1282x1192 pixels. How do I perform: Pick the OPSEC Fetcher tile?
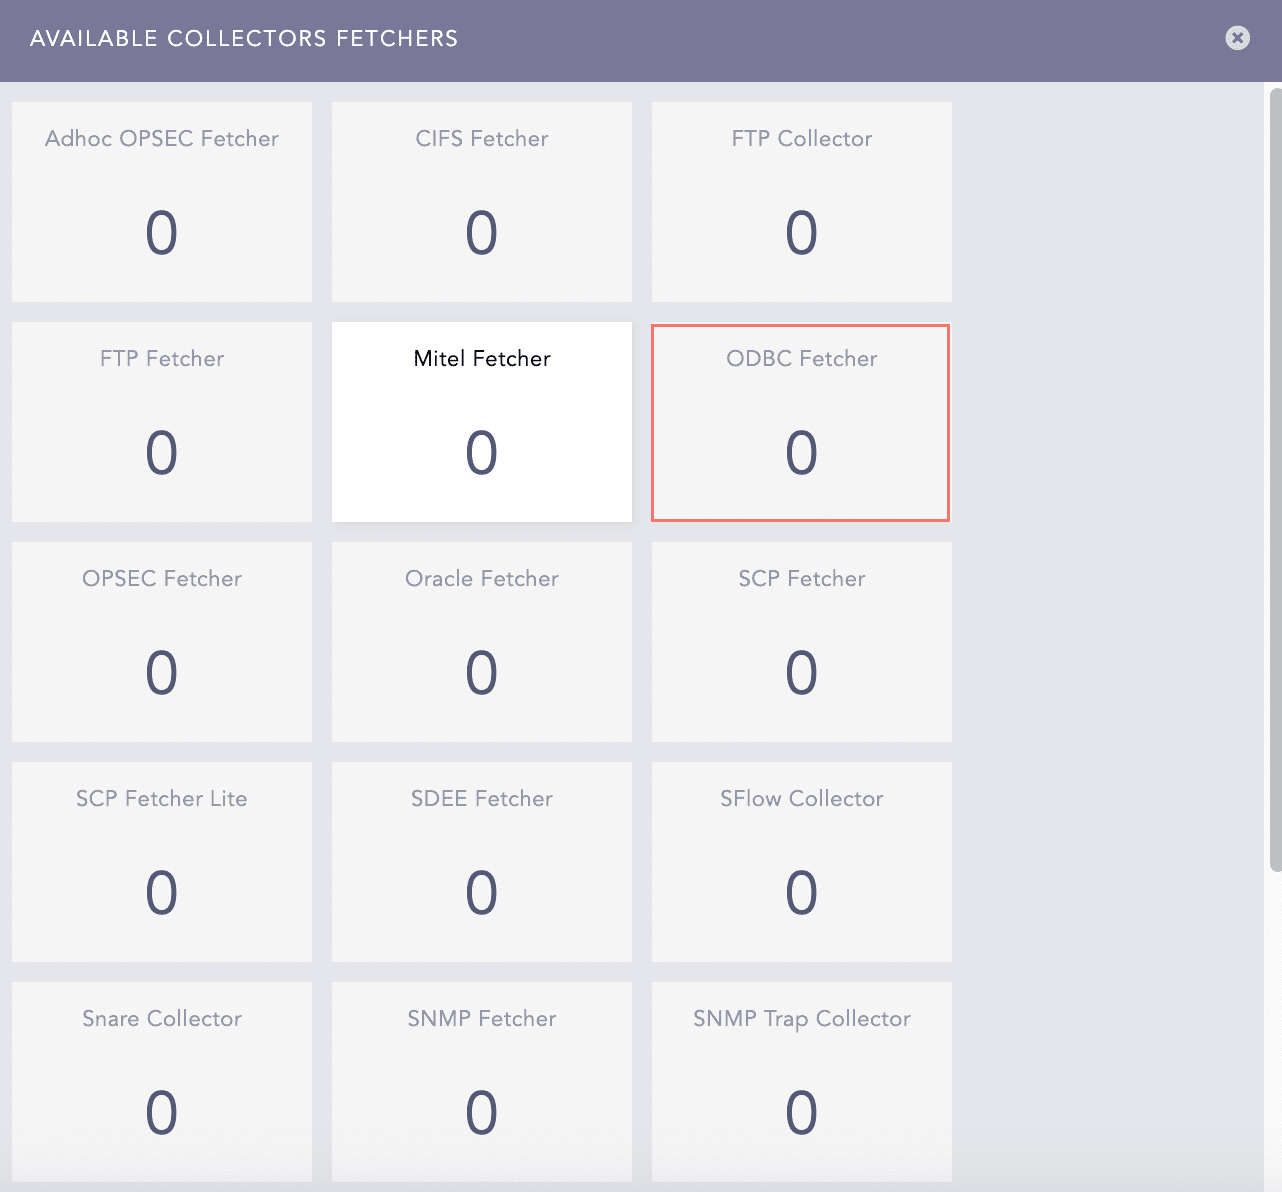(x=162, y=642)
